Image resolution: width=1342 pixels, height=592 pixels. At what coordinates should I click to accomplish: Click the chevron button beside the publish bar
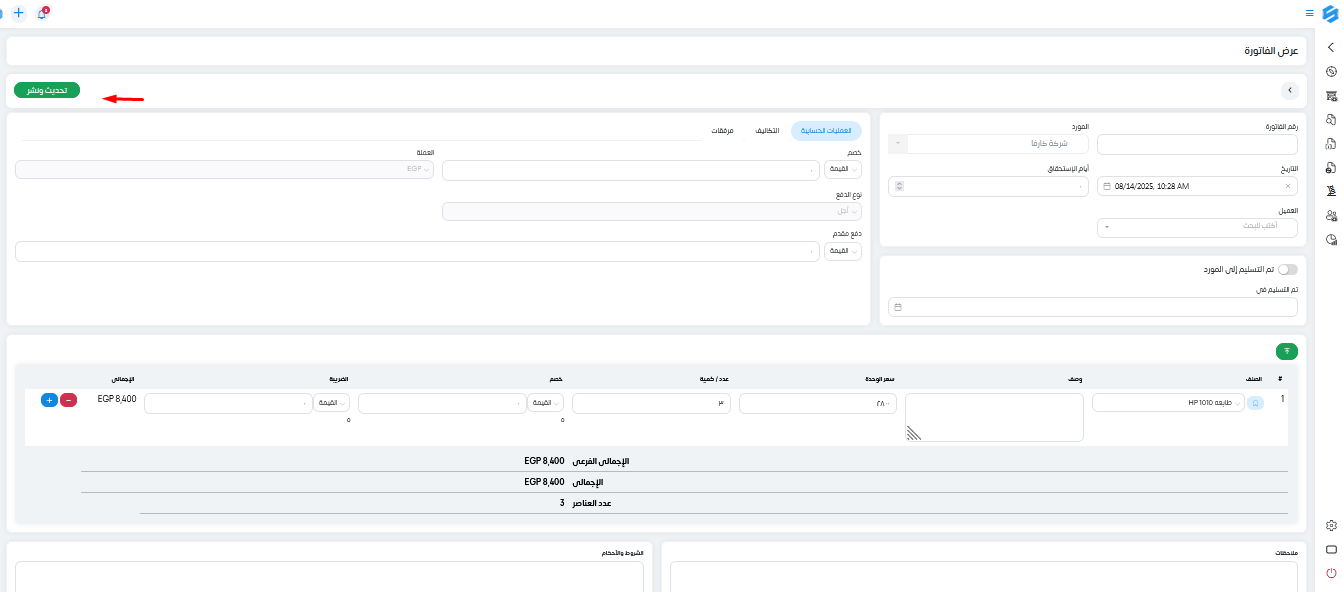[x=1289, y=90]
